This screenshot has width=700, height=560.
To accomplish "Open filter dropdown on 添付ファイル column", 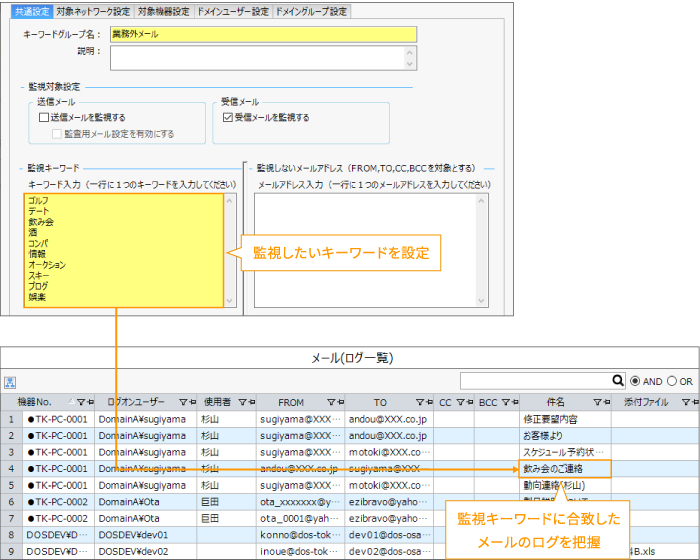I will 686,402.
